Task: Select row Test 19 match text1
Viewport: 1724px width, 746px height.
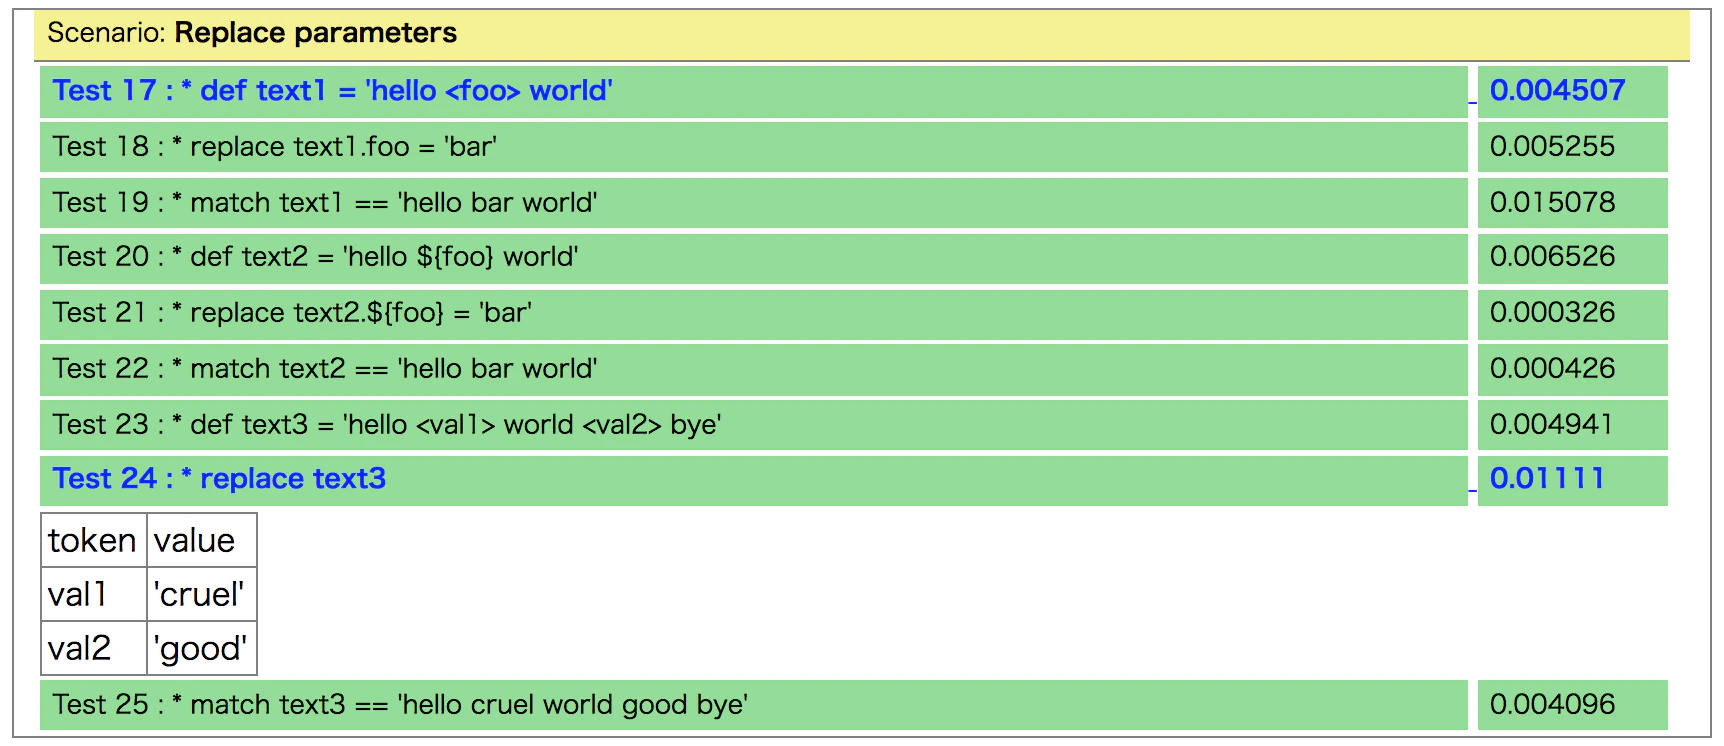Action: pos(754,203)
